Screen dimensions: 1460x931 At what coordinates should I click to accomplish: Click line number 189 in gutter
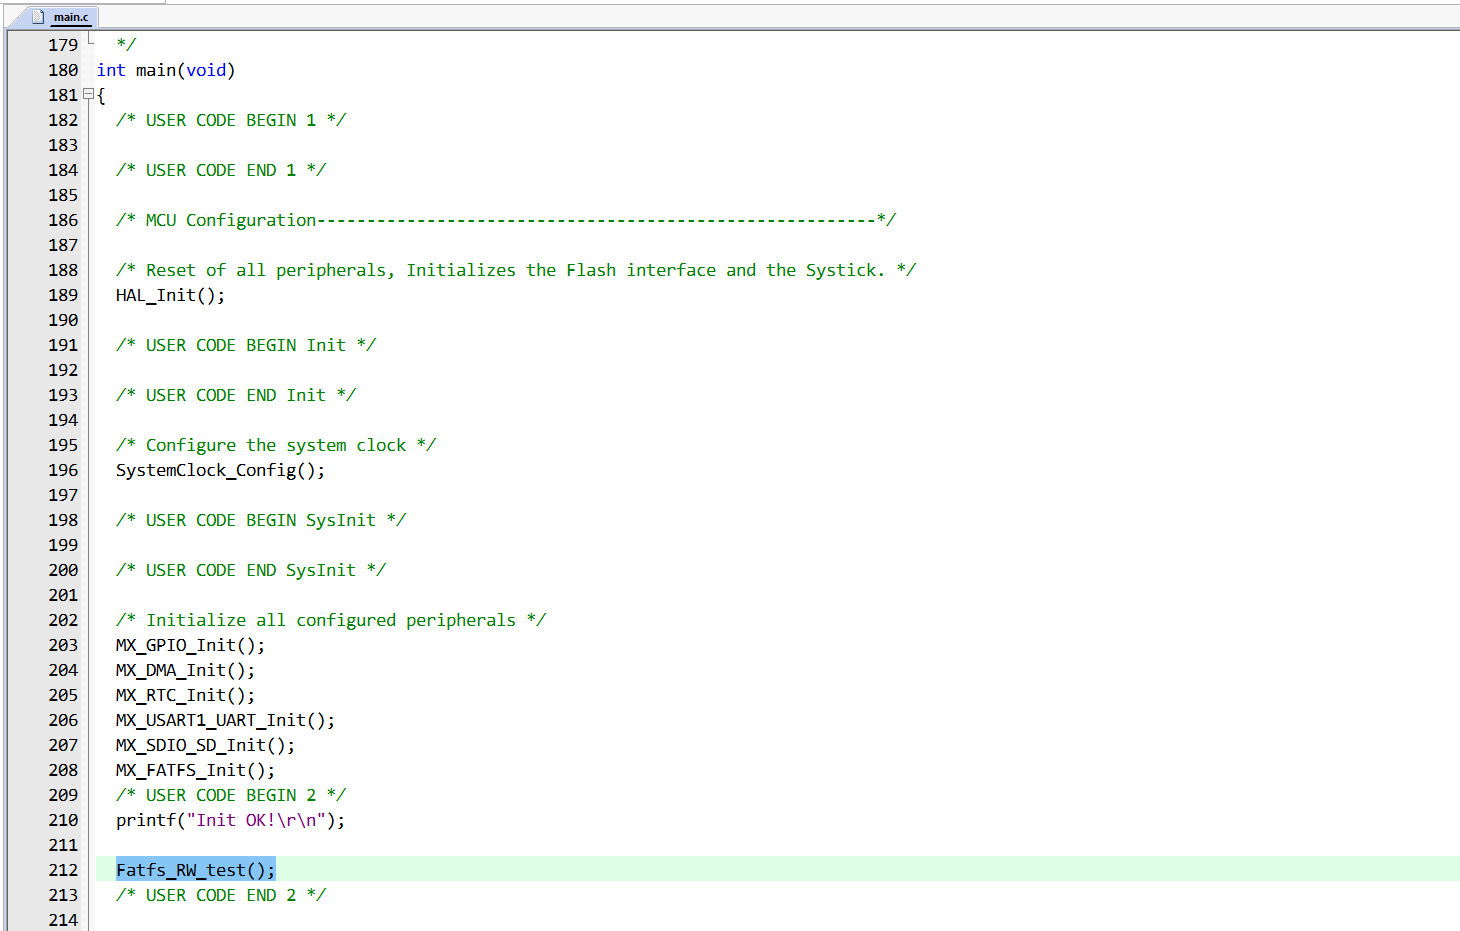pyautogui.click(x=63, y=295)
